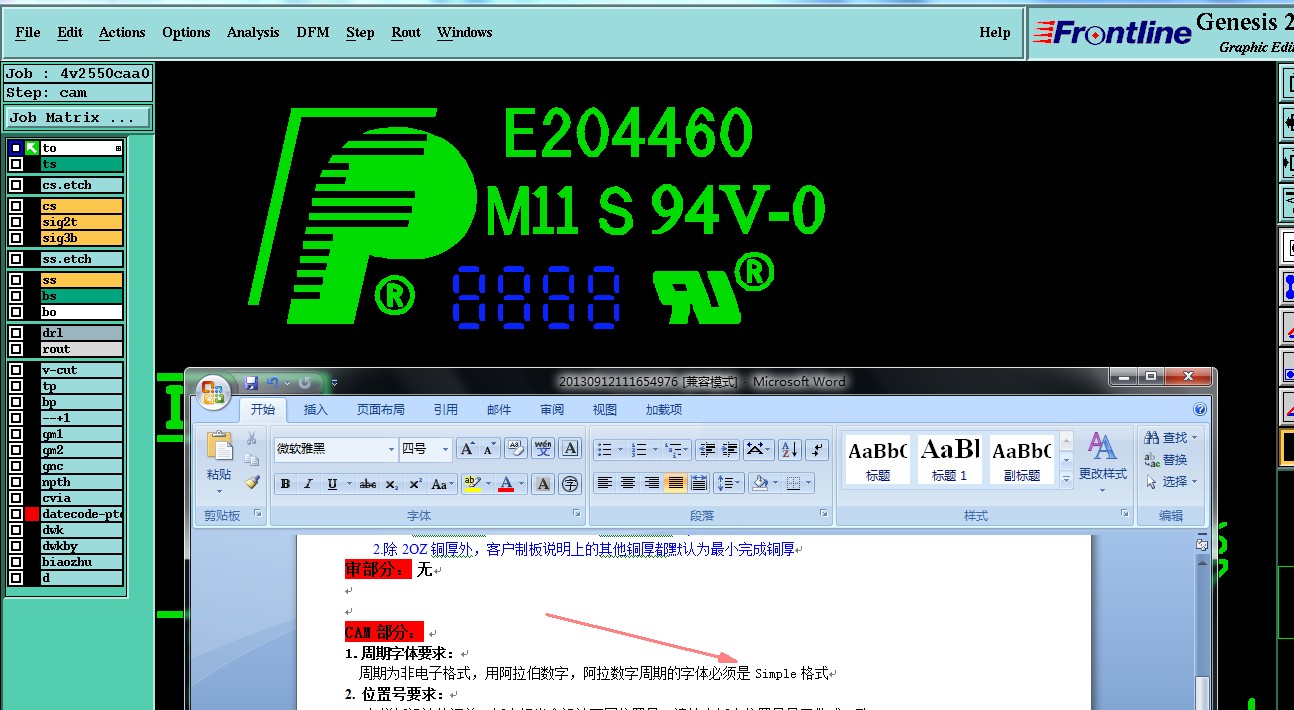Click the 查找 (Find) button

click(x=1170, y=437)
